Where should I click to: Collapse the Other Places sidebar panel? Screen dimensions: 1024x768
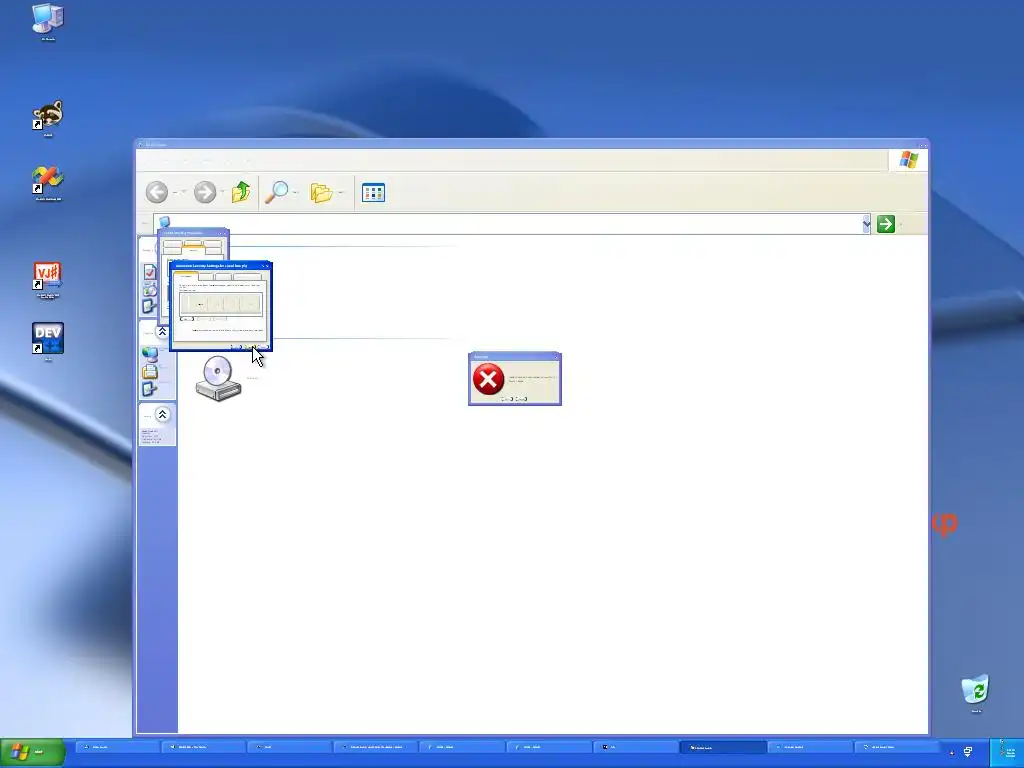pos(163,332)
